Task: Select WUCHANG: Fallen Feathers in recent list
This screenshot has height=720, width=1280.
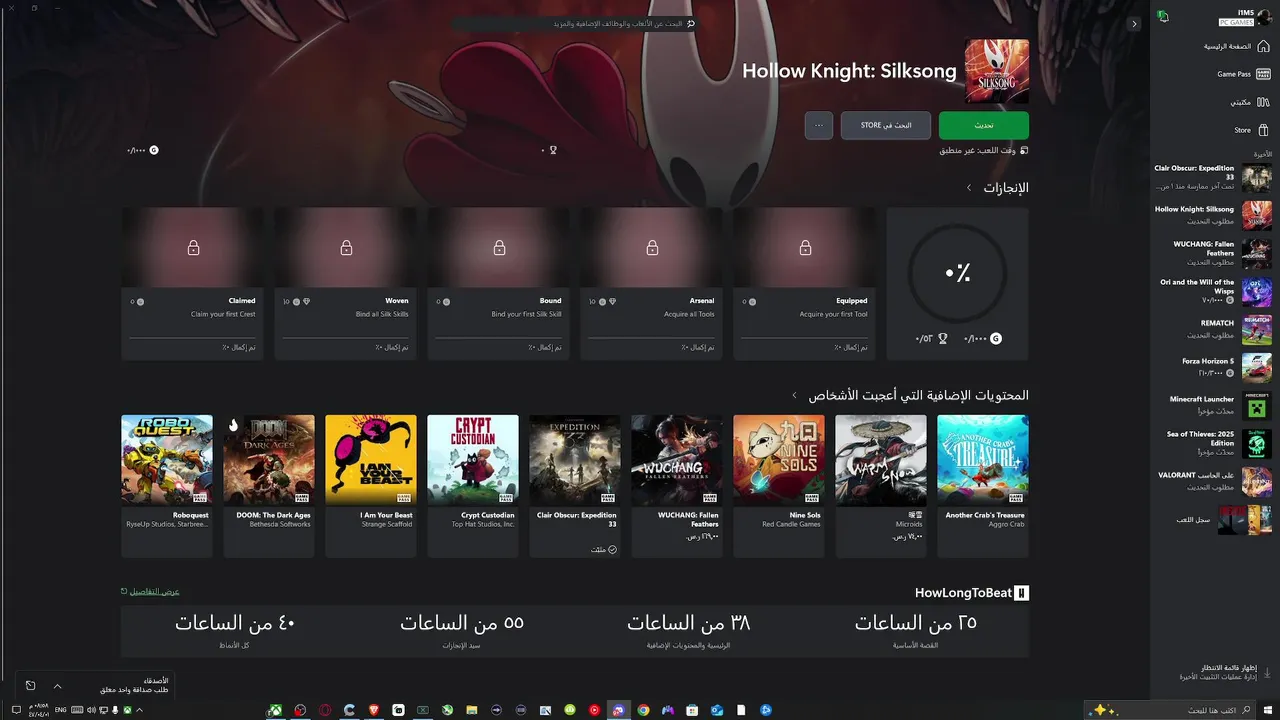Action: [1212, 253]
